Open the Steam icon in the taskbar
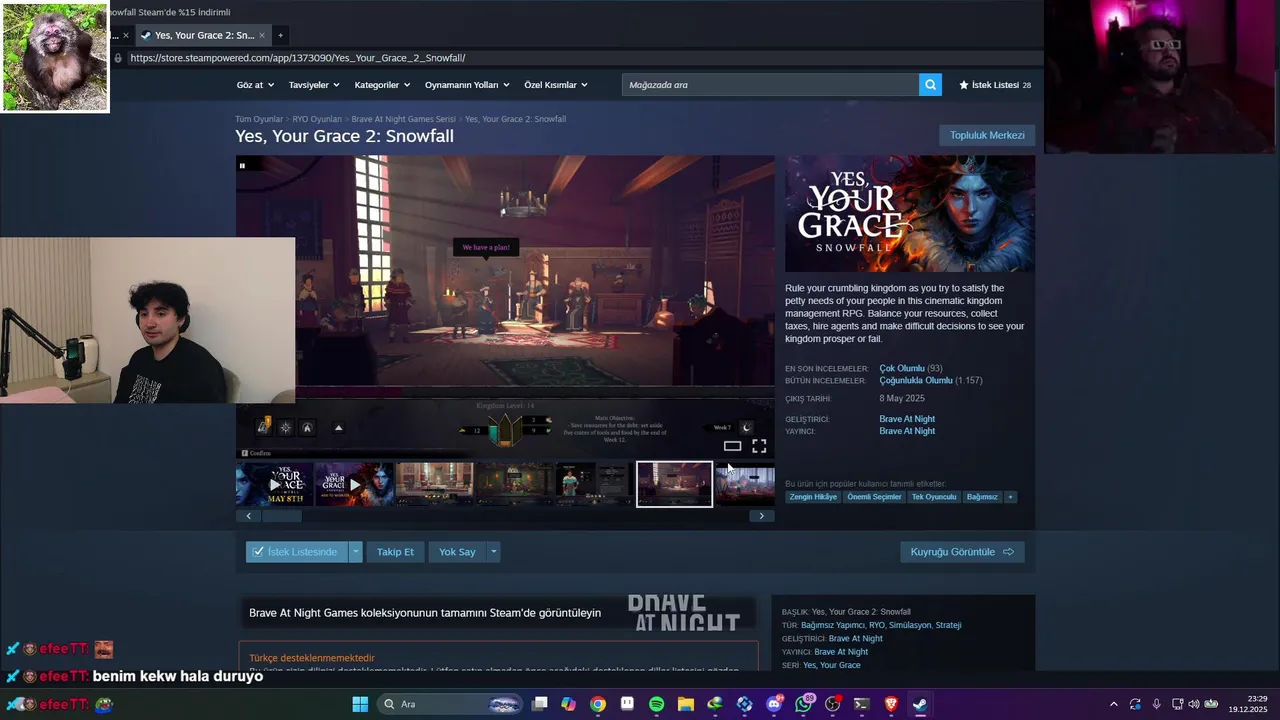Screen dimensions: 1280x720 tap(920, 704)
